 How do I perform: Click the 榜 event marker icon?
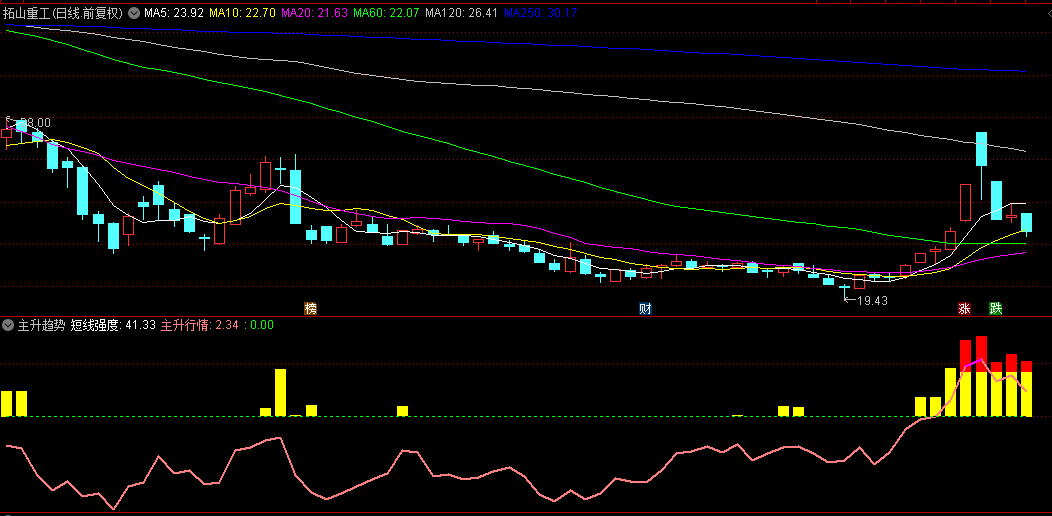tap(310, 309)
